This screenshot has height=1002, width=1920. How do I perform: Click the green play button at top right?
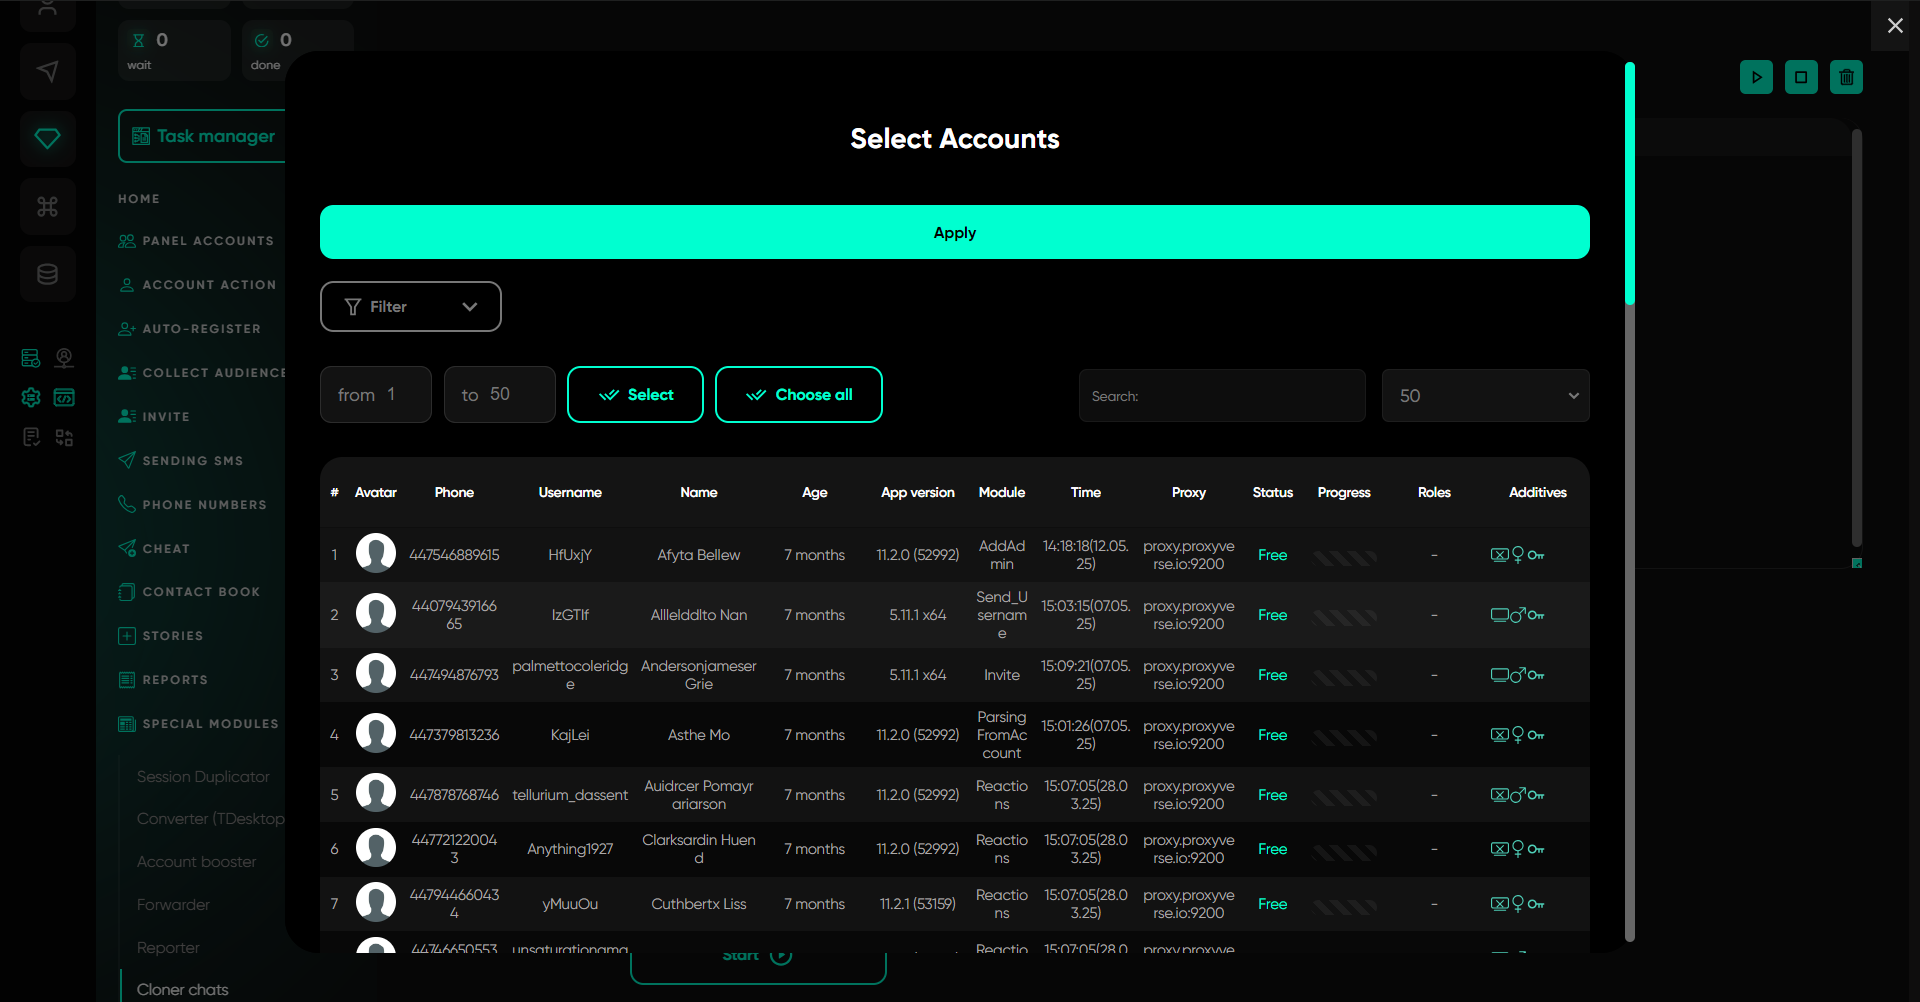[x=1756, y=77]
